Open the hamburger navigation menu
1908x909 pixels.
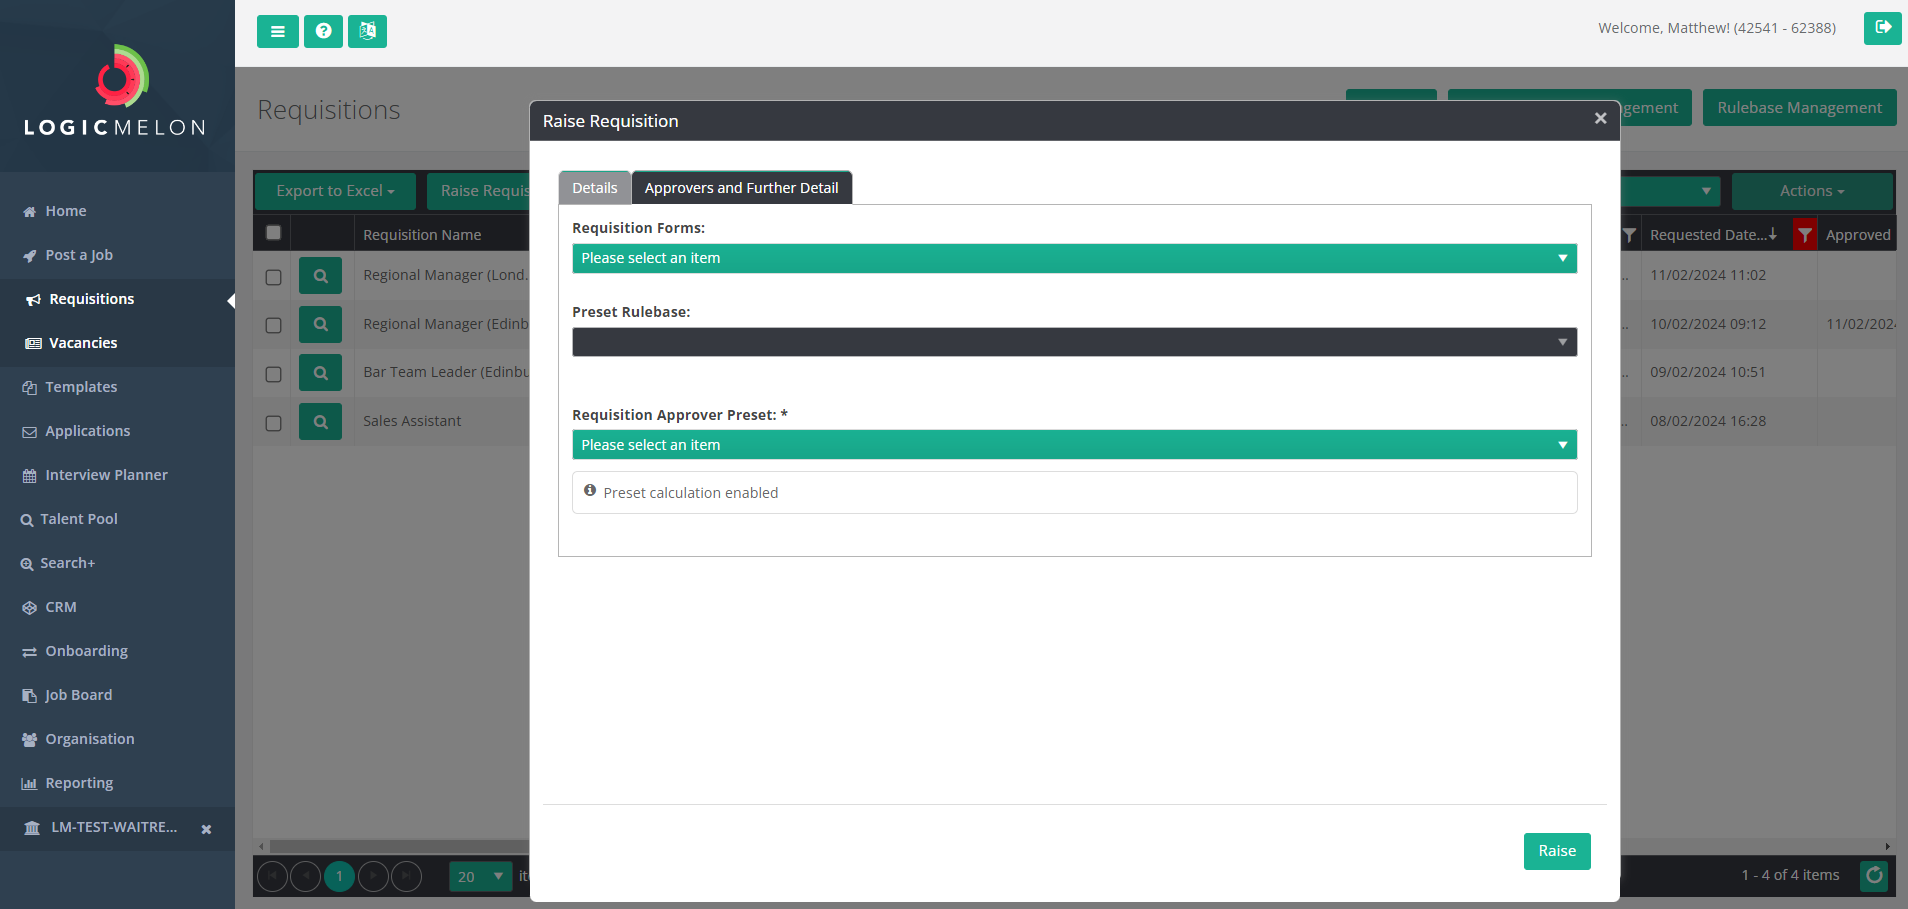click(278, 31)
